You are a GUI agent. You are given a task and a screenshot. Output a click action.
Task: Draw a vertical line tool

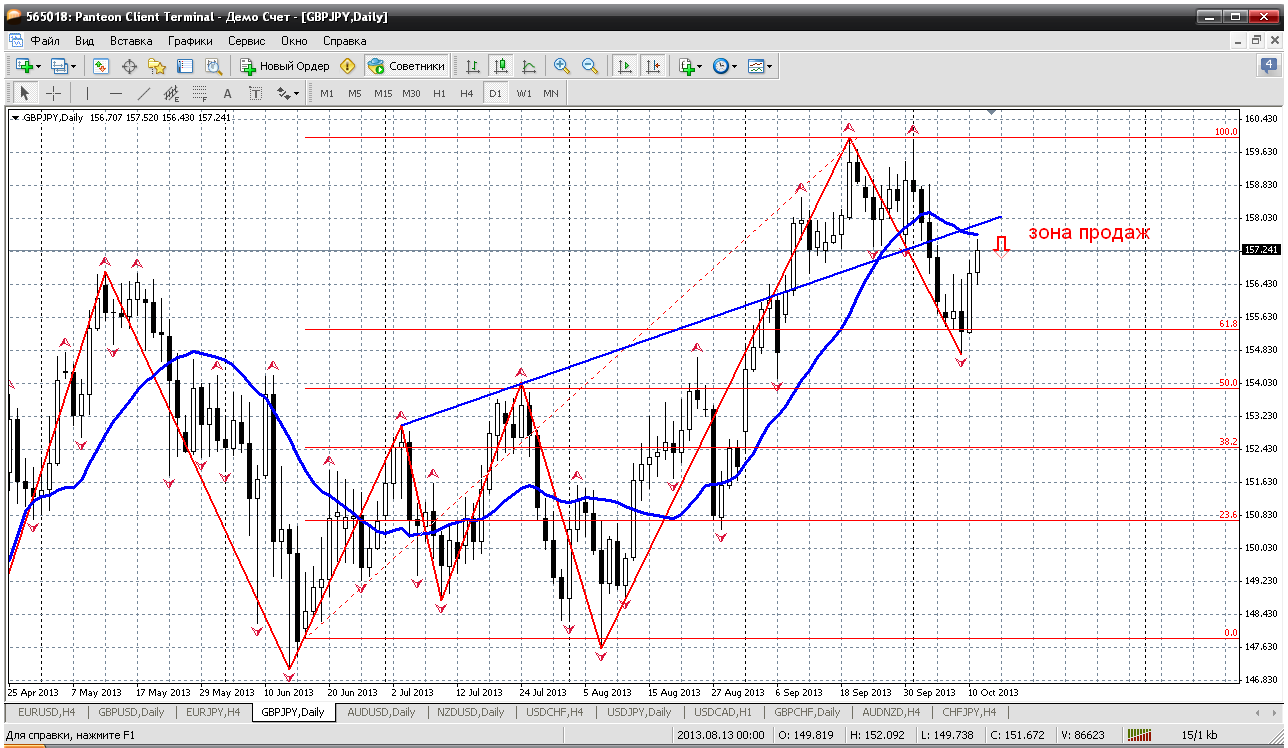point(87,93)
